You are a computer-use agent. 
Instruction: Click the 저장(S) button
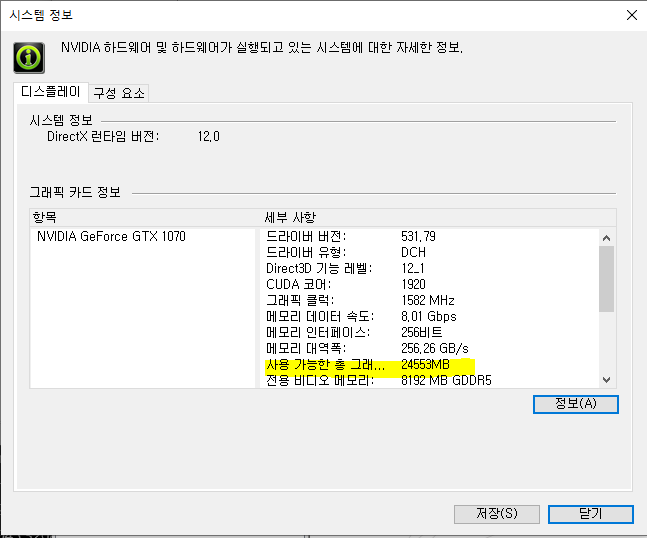click(x=497, y=514)
